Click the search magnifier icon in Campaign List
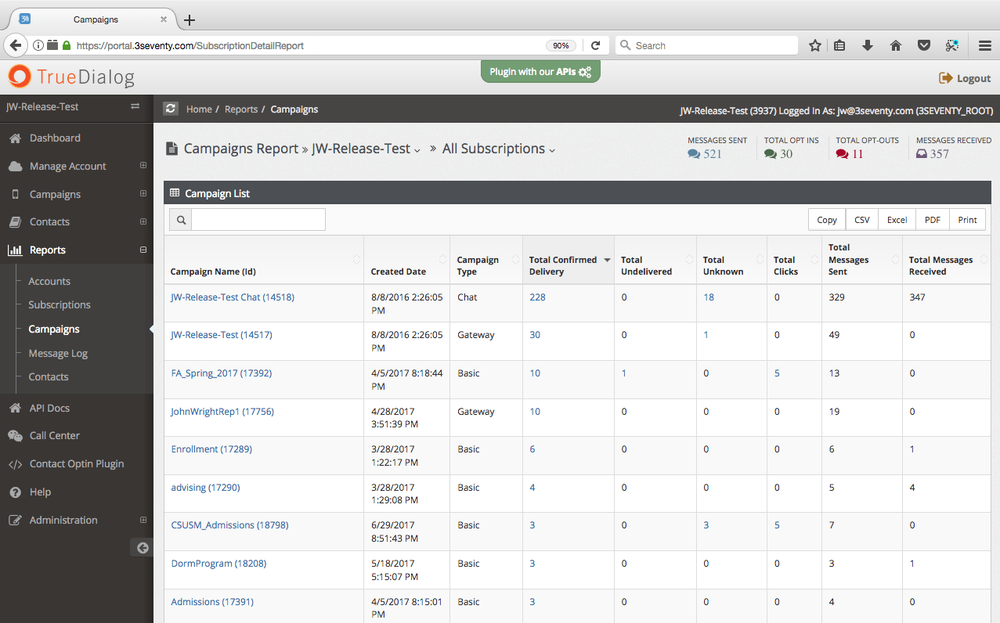The width and height of the screenshot is (1000, 623). [x=181, y=219]
